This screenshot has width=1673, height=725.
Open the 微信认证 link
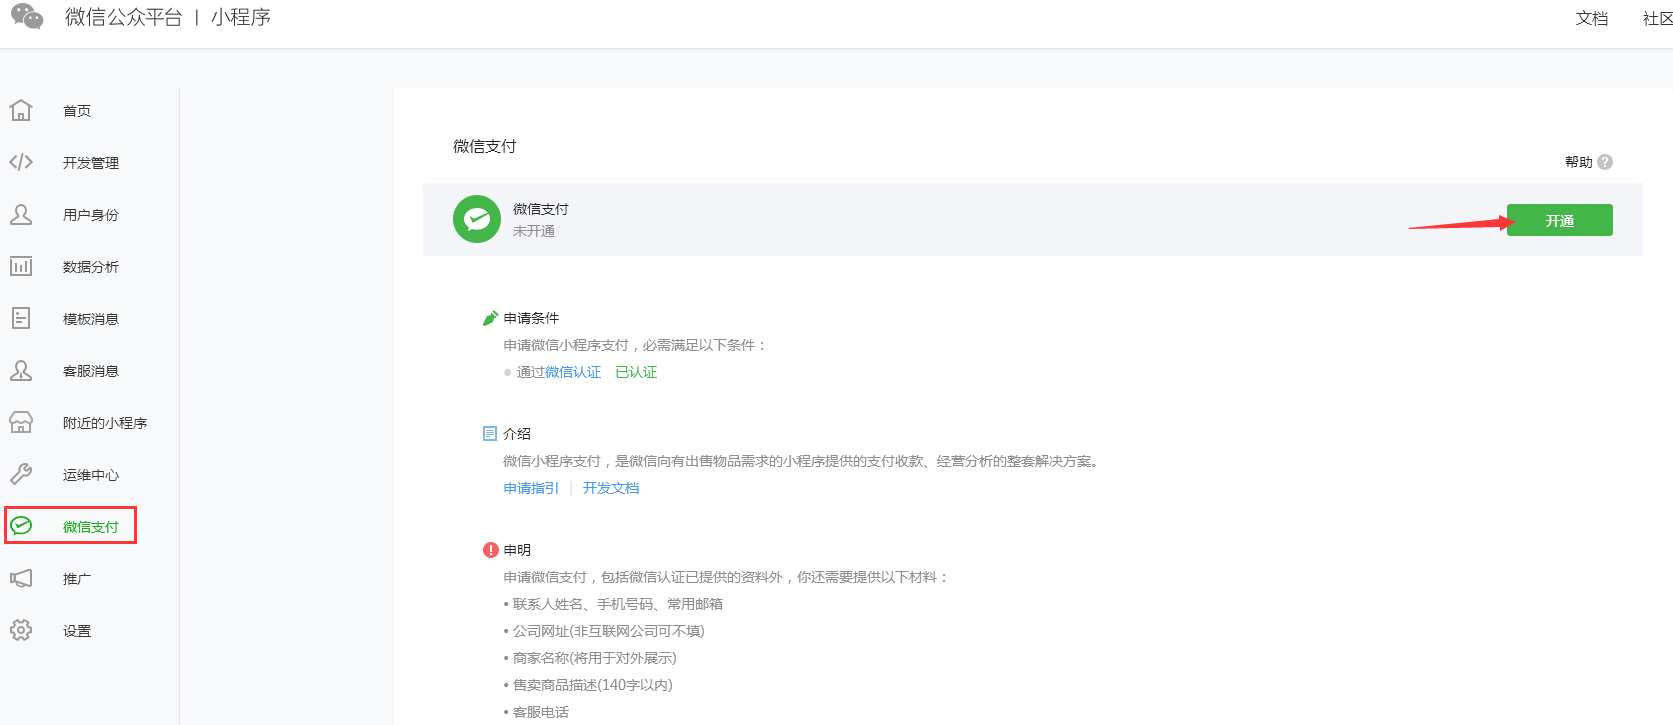pyautogui.click(x=573, y=372)
